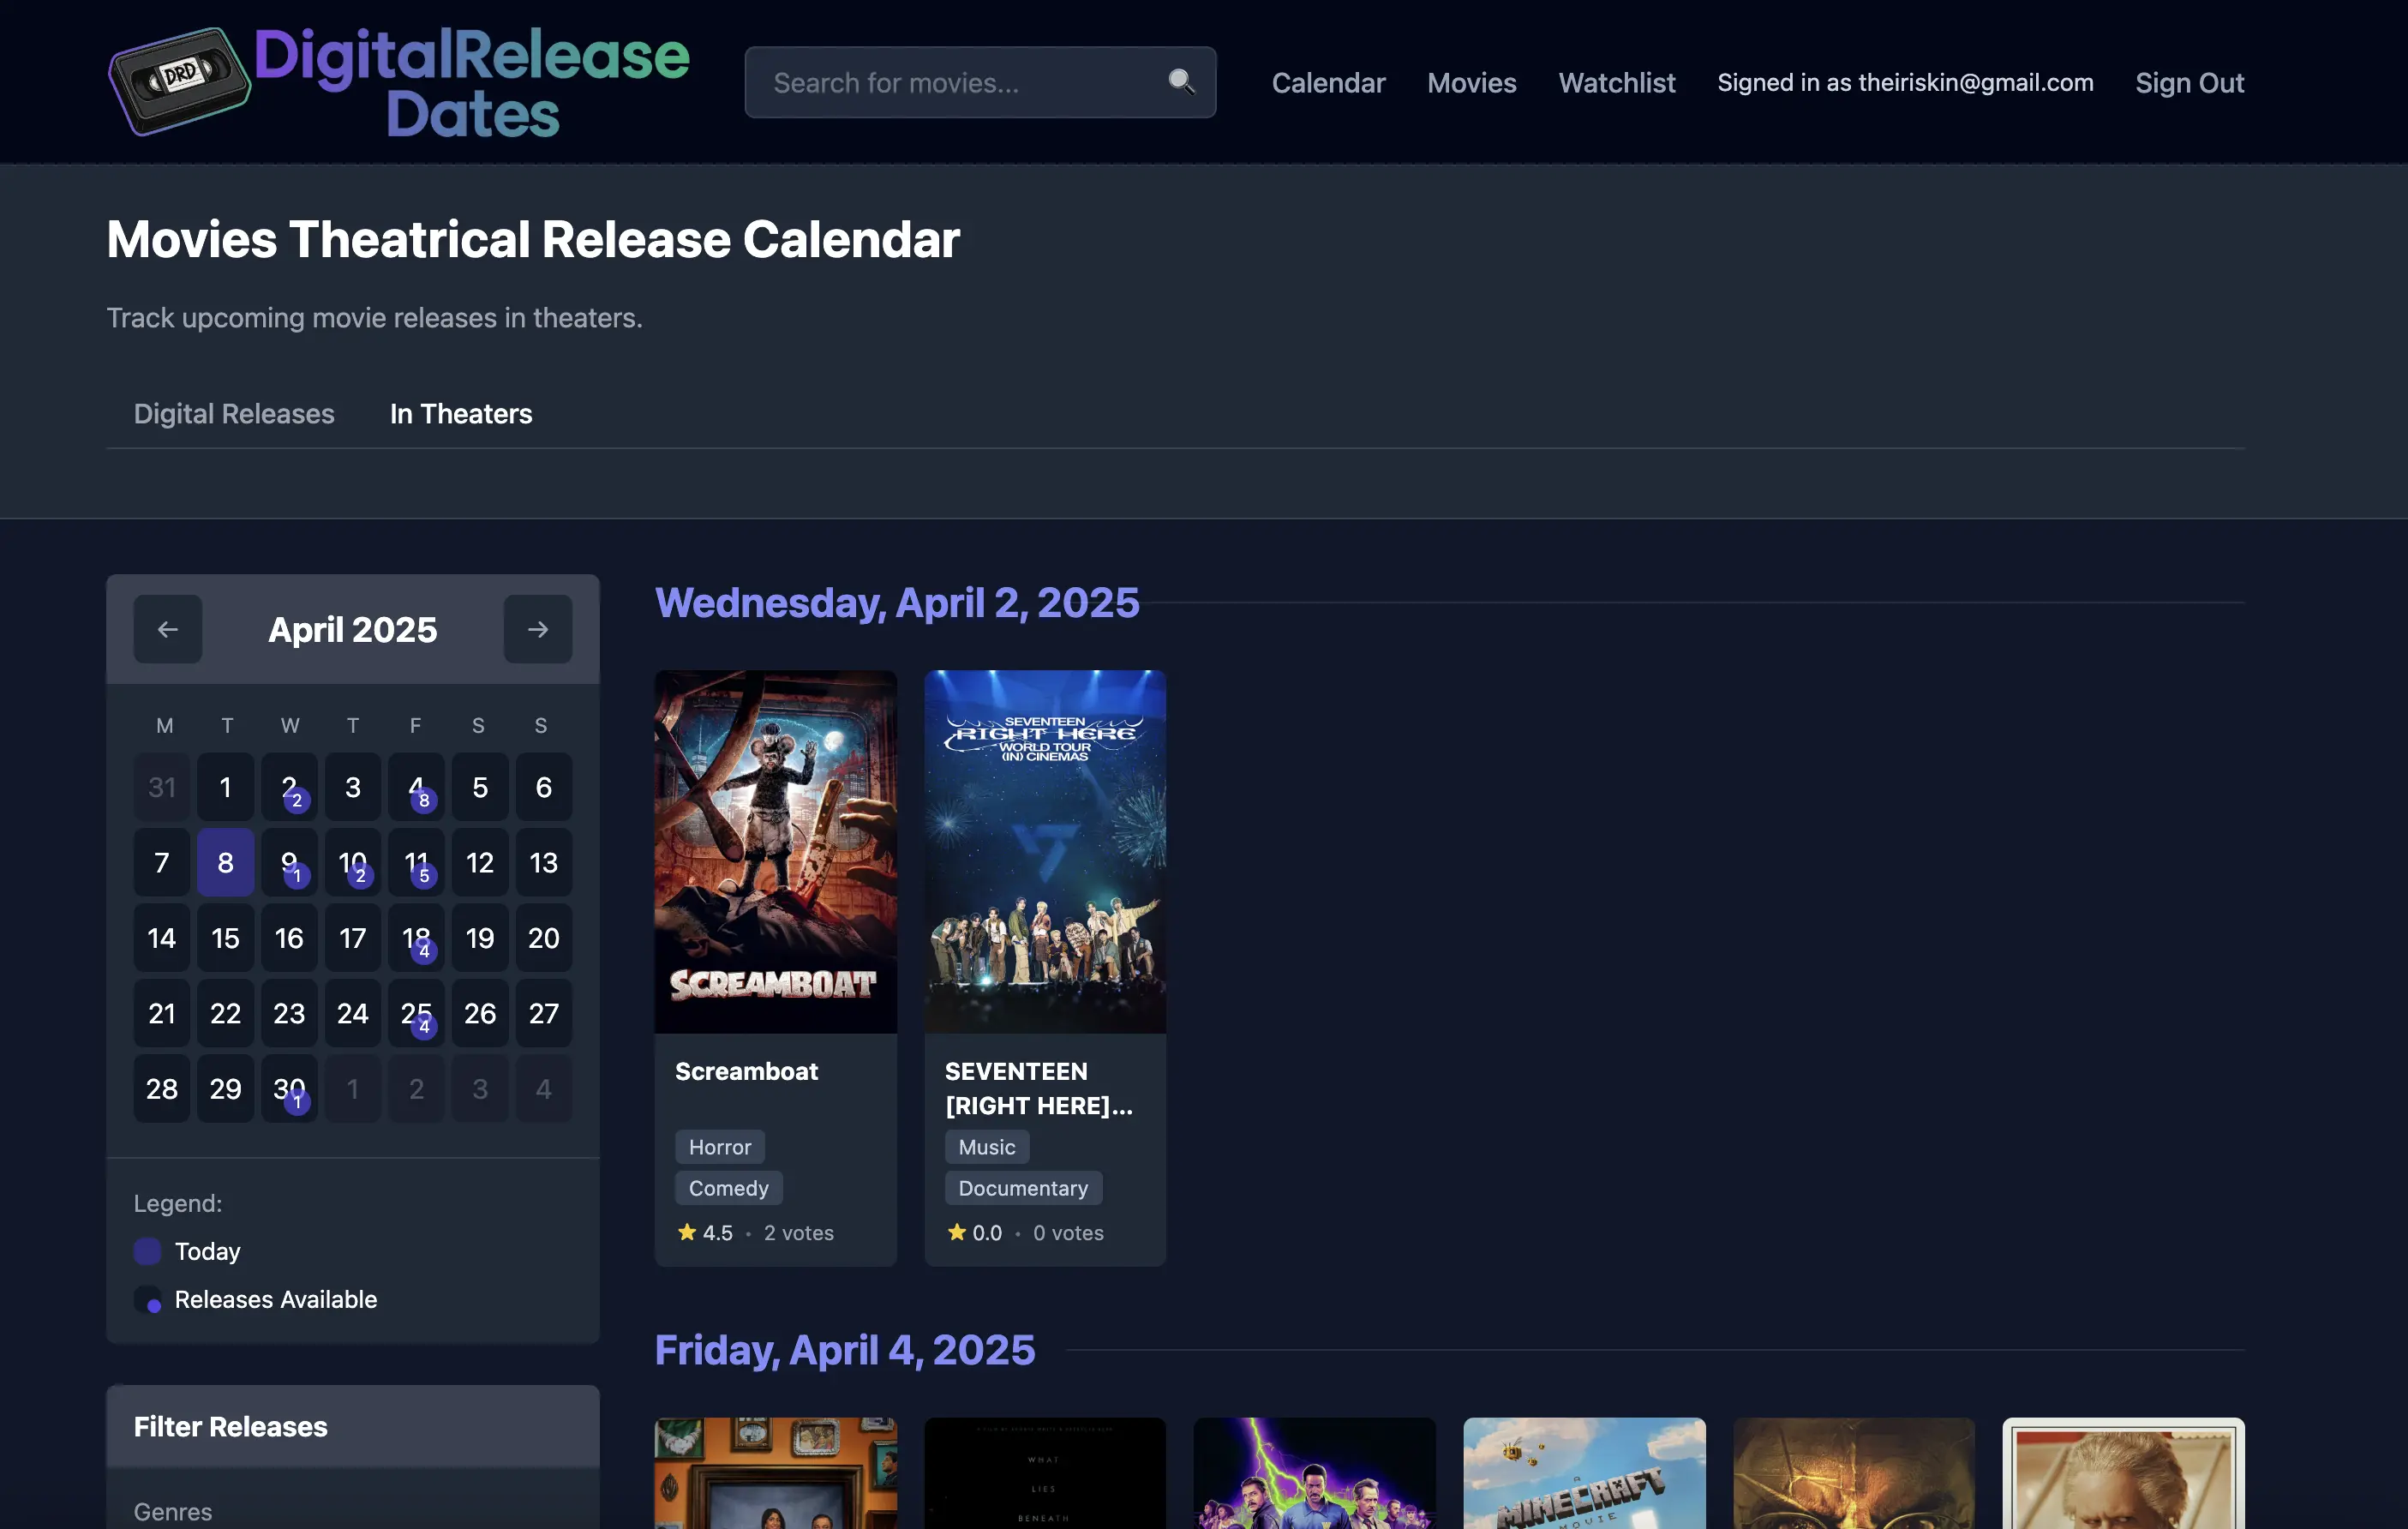The height and width of the screenshot is (1529, 2408).
Task: Switch to the Digital Releases tab
Action: (234, 413)
